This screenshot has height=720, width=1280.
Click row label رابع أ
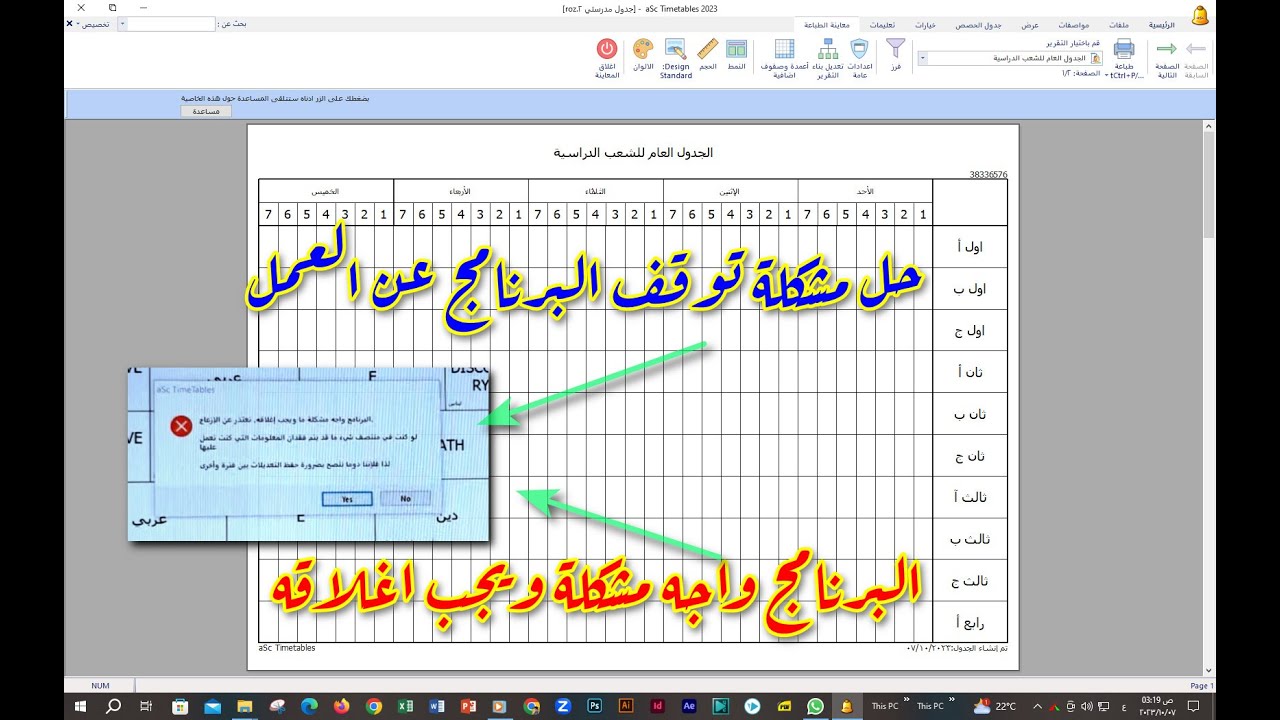[970, 623]
